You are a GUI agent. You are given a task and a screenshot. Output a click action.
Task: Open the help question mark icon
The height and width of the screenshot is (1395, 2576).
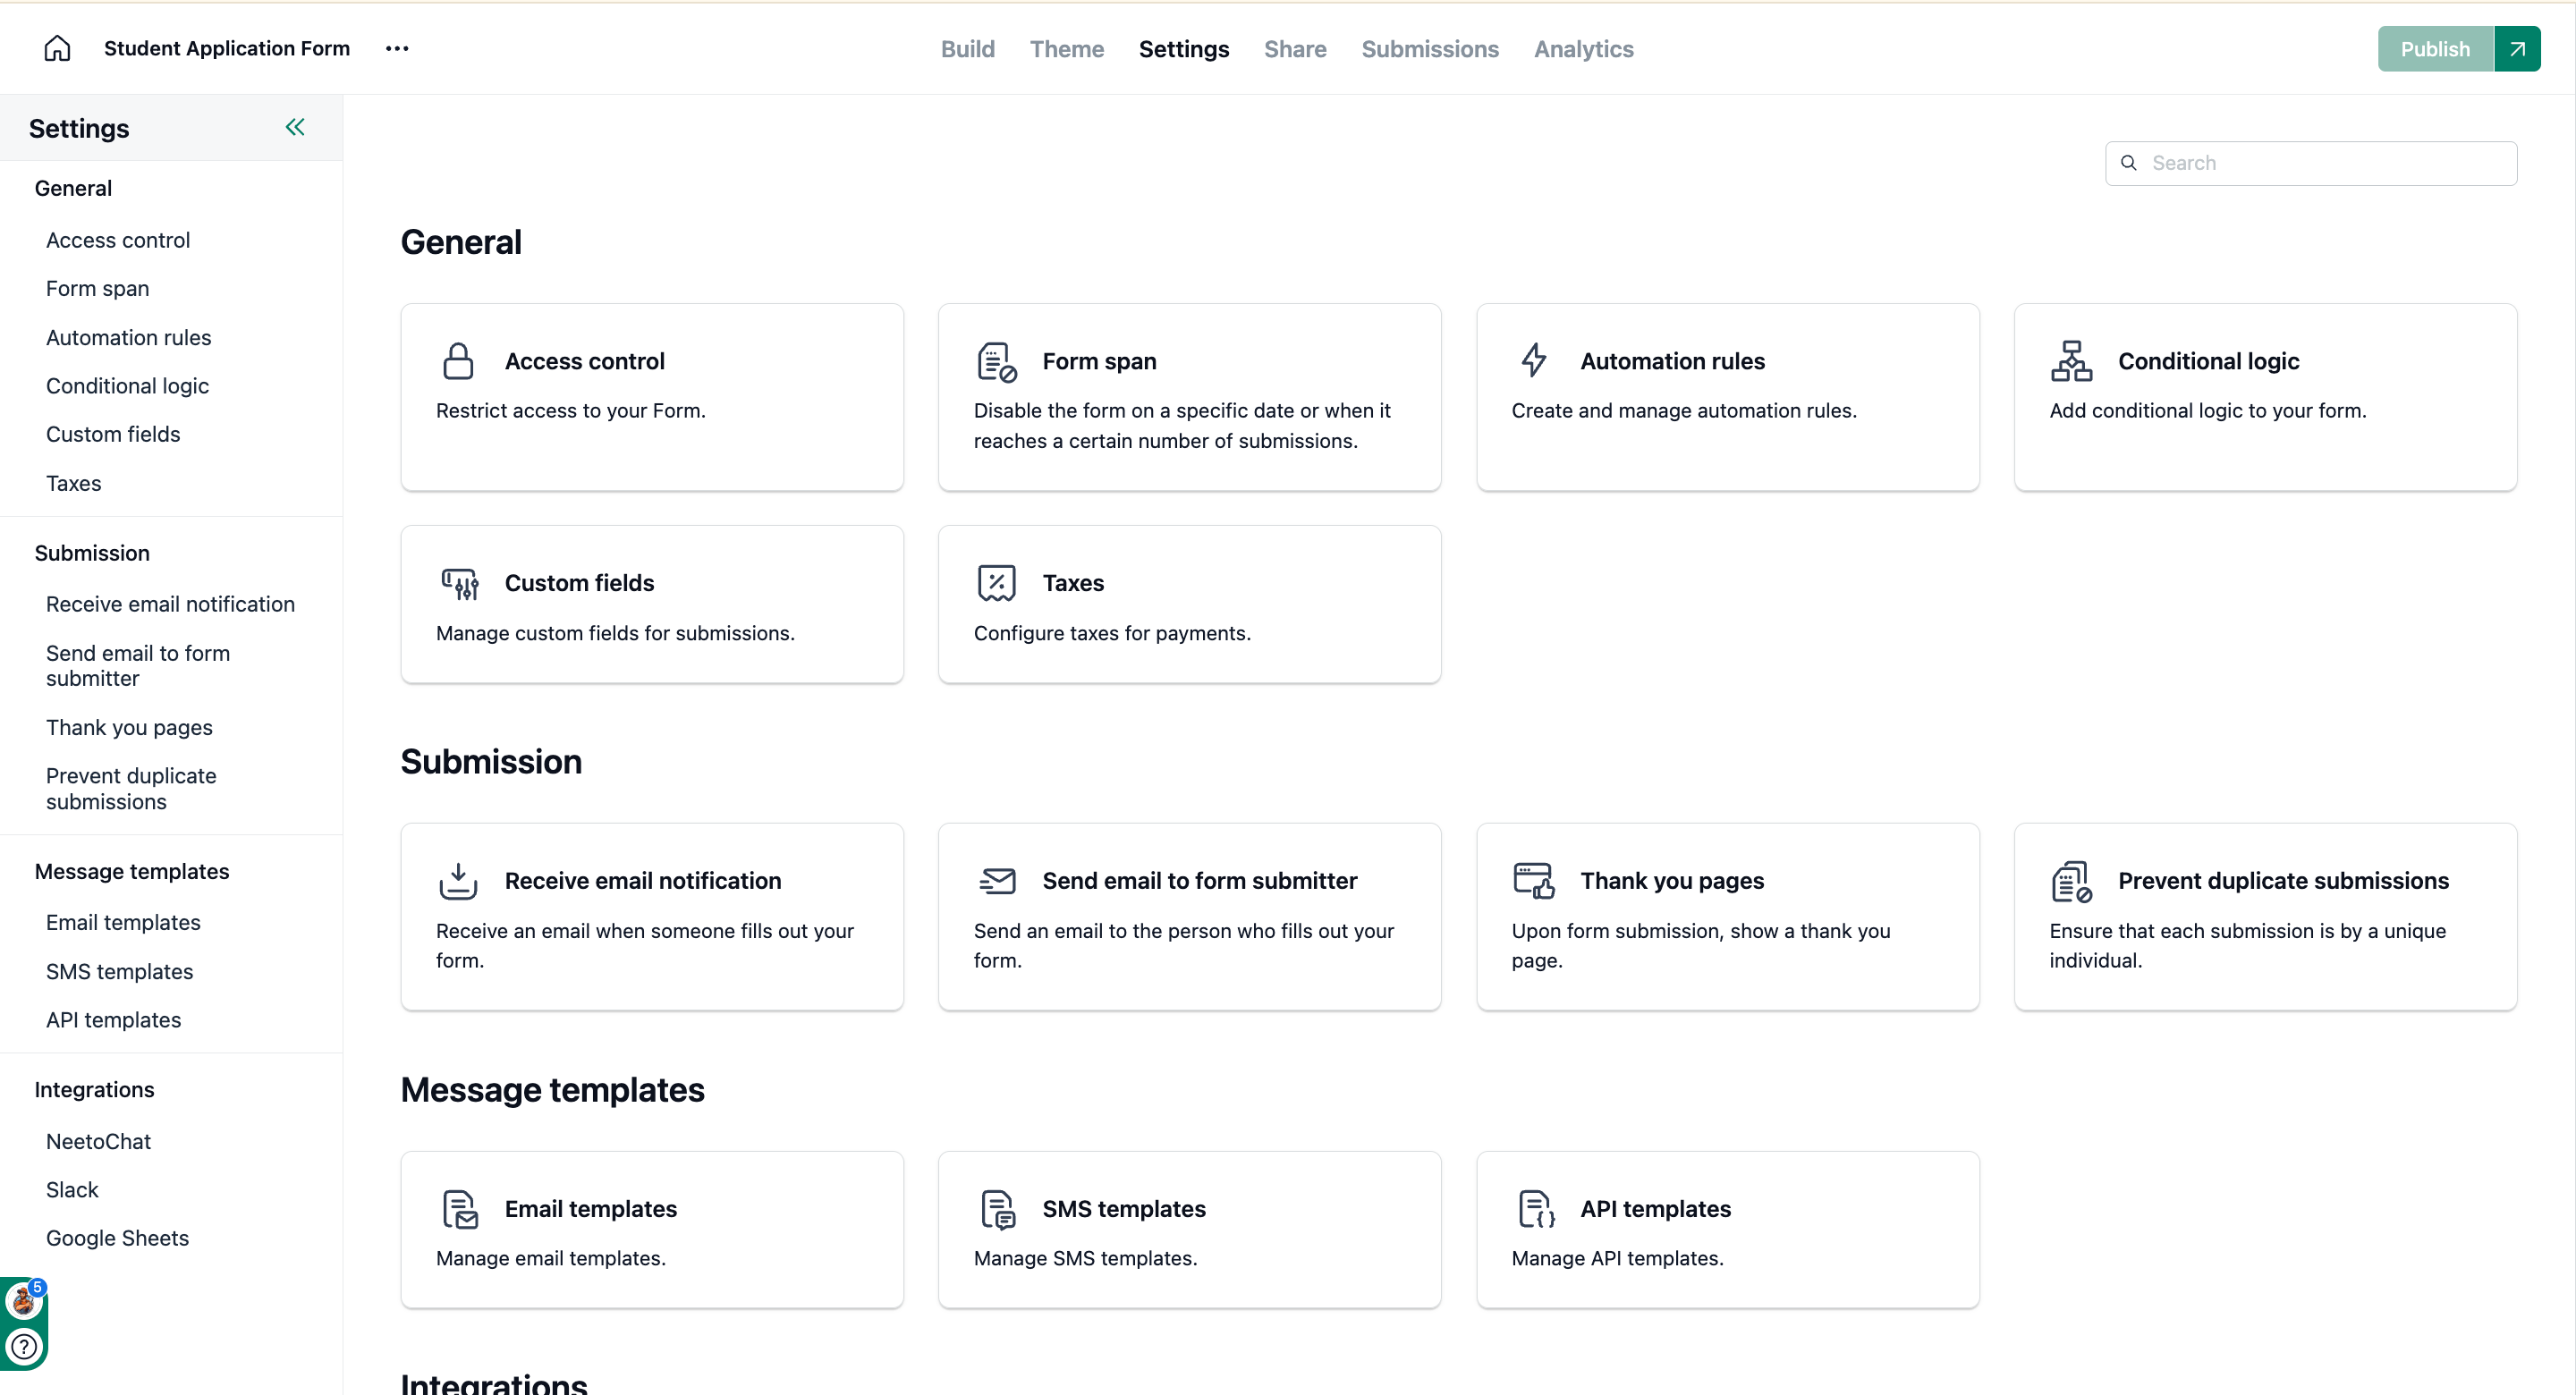pos(24,1346)
